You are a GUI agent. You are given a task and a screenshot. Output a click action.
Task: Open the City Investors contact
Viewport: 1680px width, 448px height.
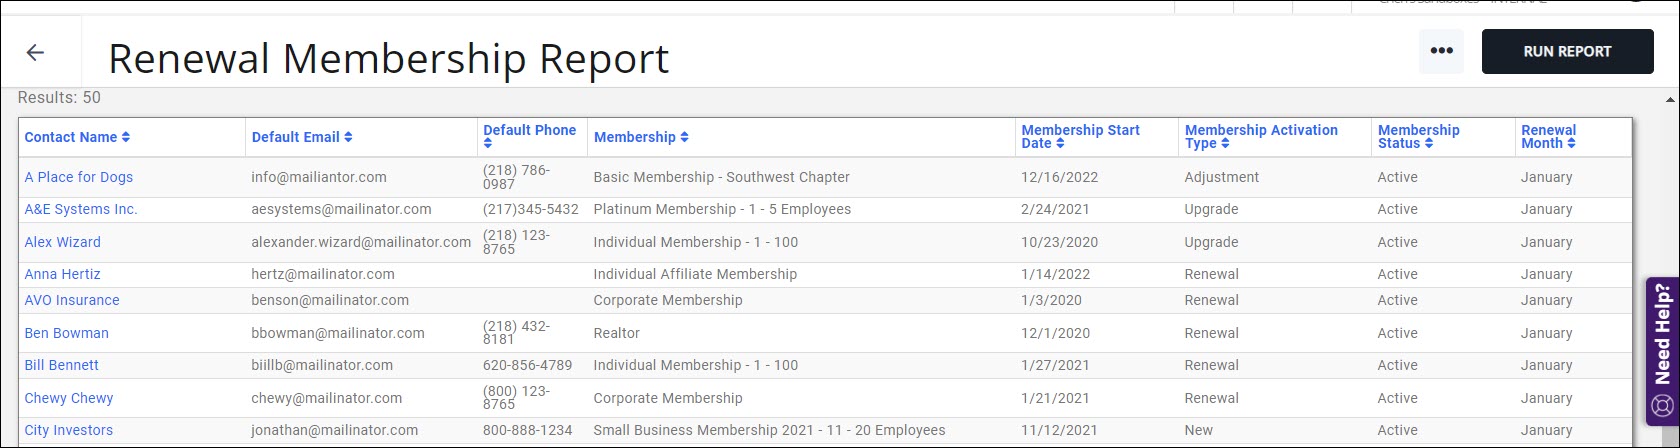[x=69, y=430]
